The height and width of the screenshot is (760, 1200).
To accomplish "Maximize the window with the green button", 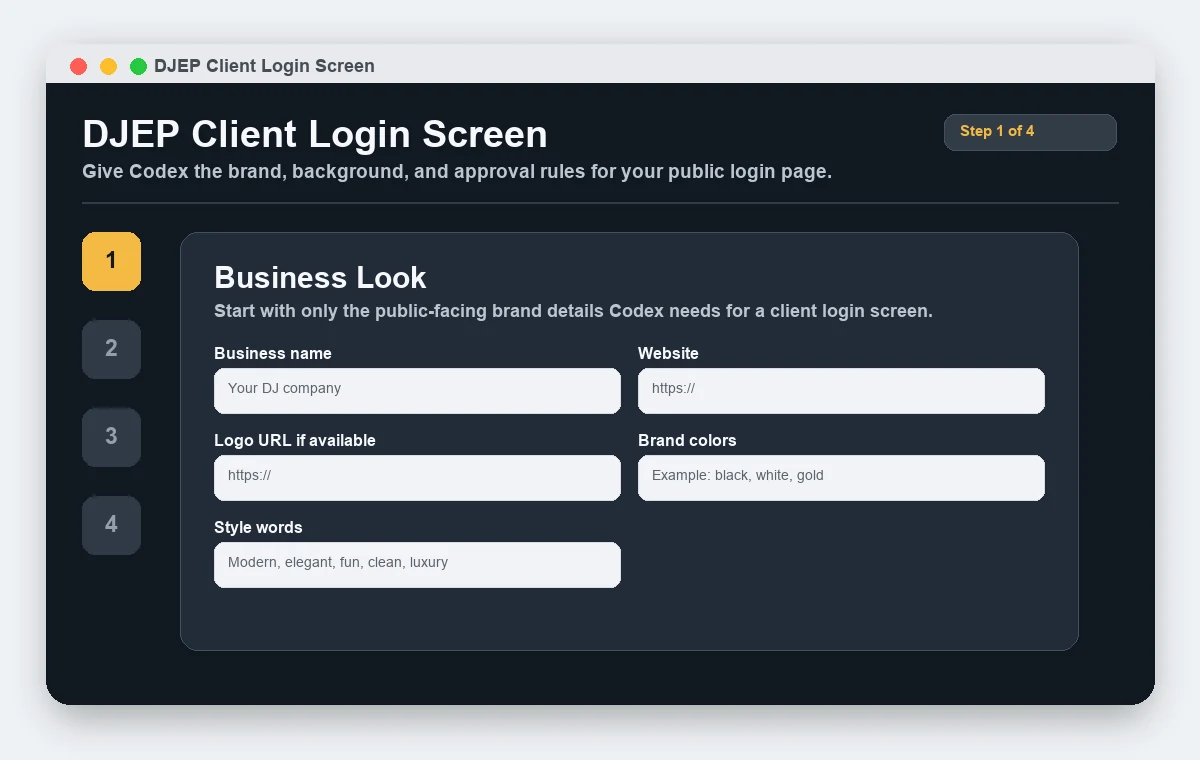I will [x=138, y=66].
